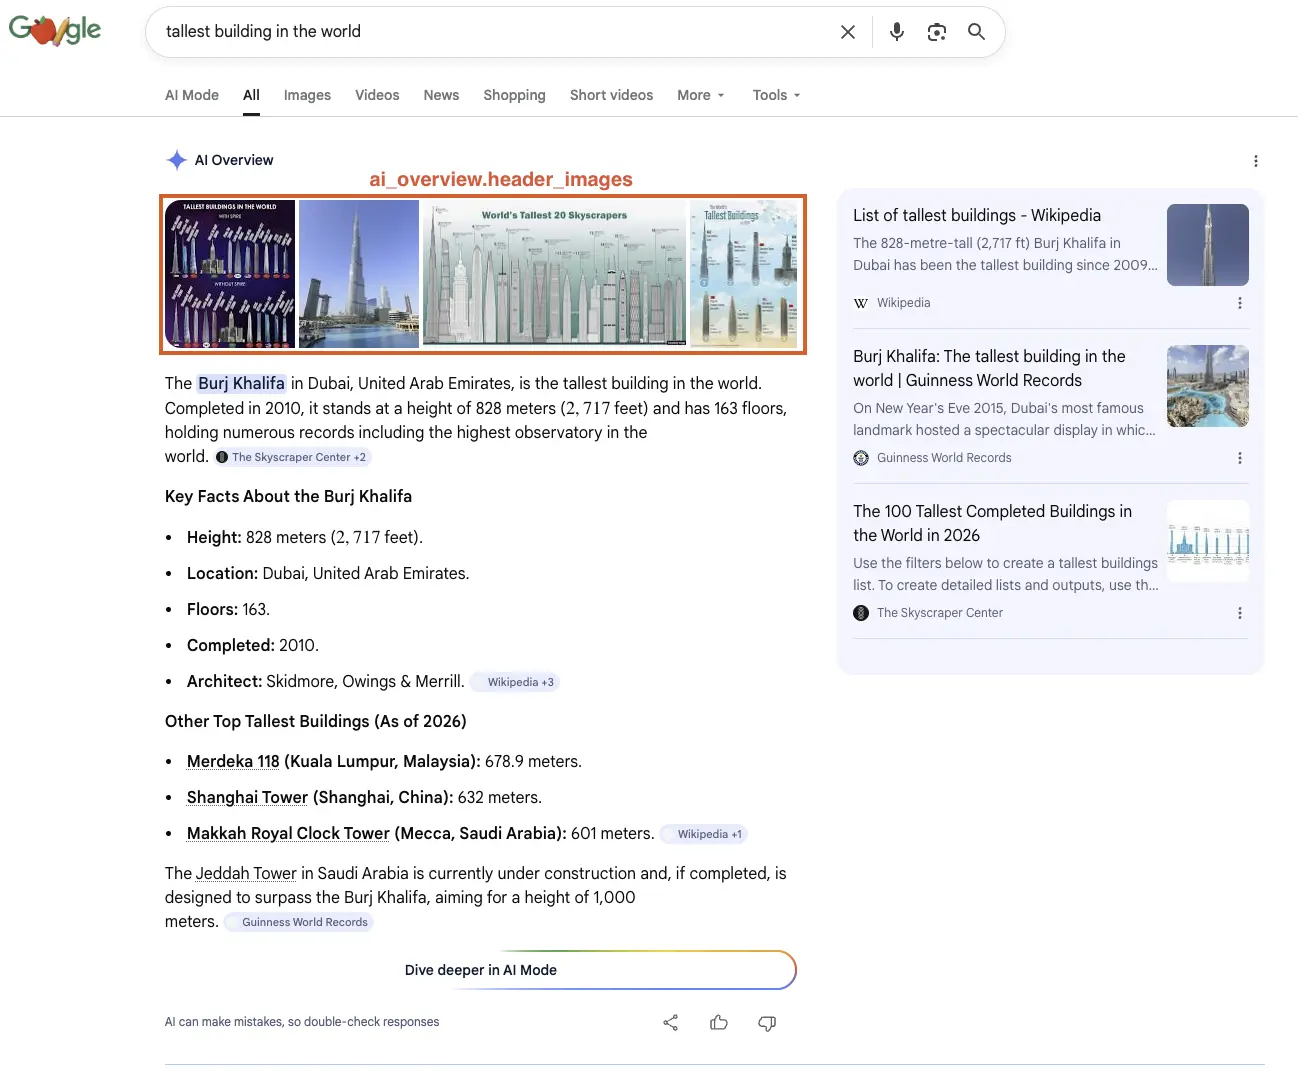Screen dimensions: 1298x1070
Task: Switch to Videos tab
Action: (377, 95)
